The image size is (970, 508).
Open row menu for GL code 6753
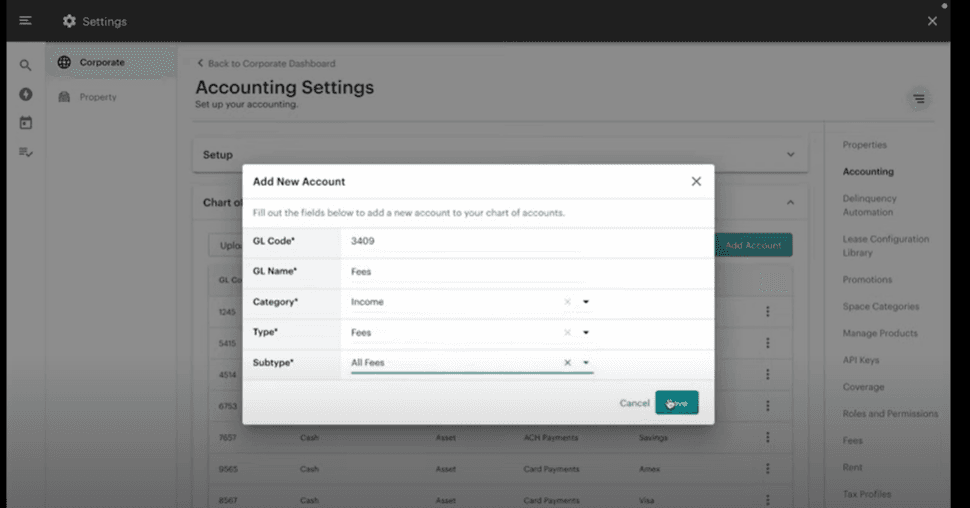tap(768, 406)
